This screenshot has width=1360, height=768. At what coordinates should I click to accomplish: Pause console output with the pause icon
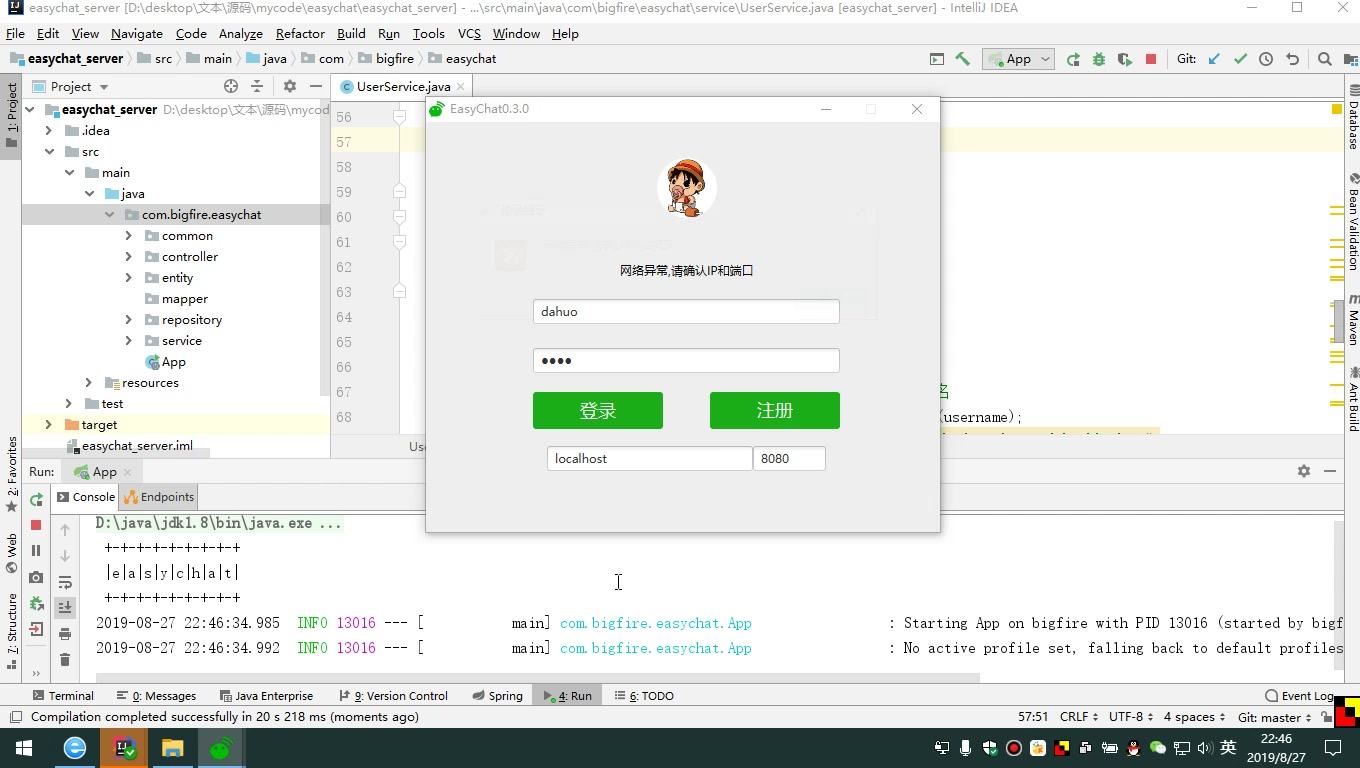35,549
